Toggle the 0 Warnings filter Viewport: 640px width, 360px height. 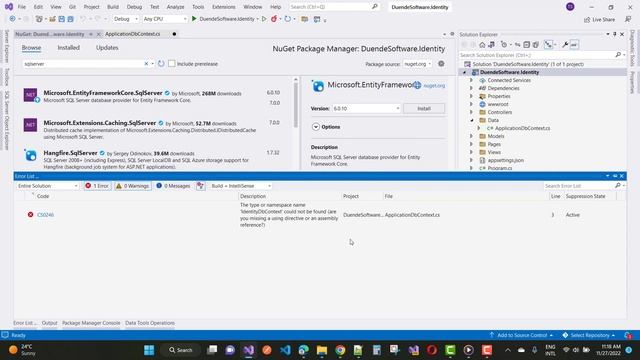133,186
